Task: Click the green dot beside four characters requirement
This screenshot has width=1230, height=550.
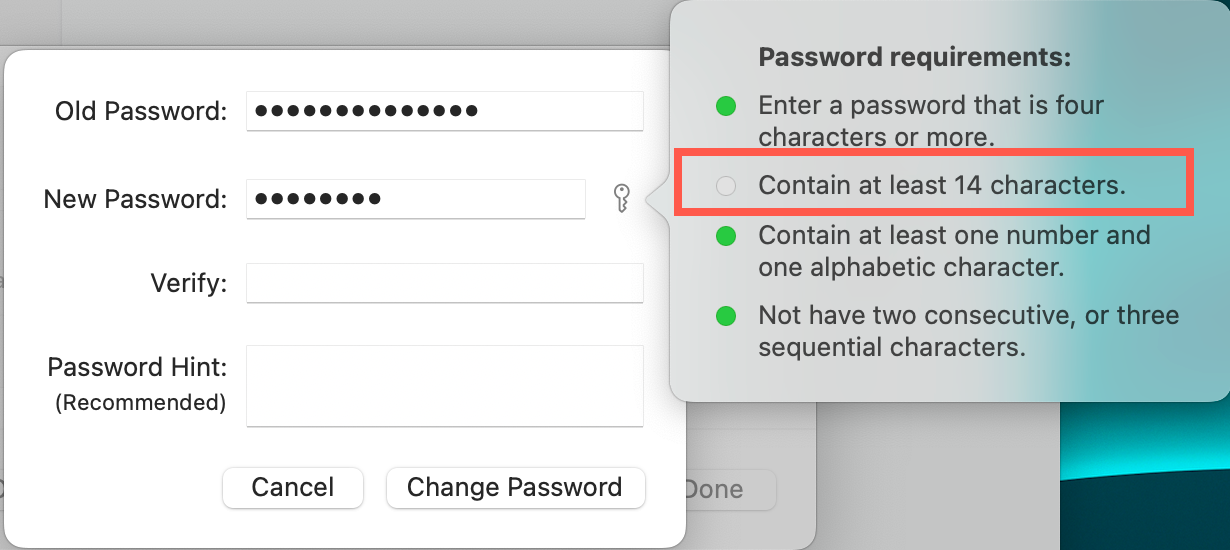Action: [x=727, y=106]
